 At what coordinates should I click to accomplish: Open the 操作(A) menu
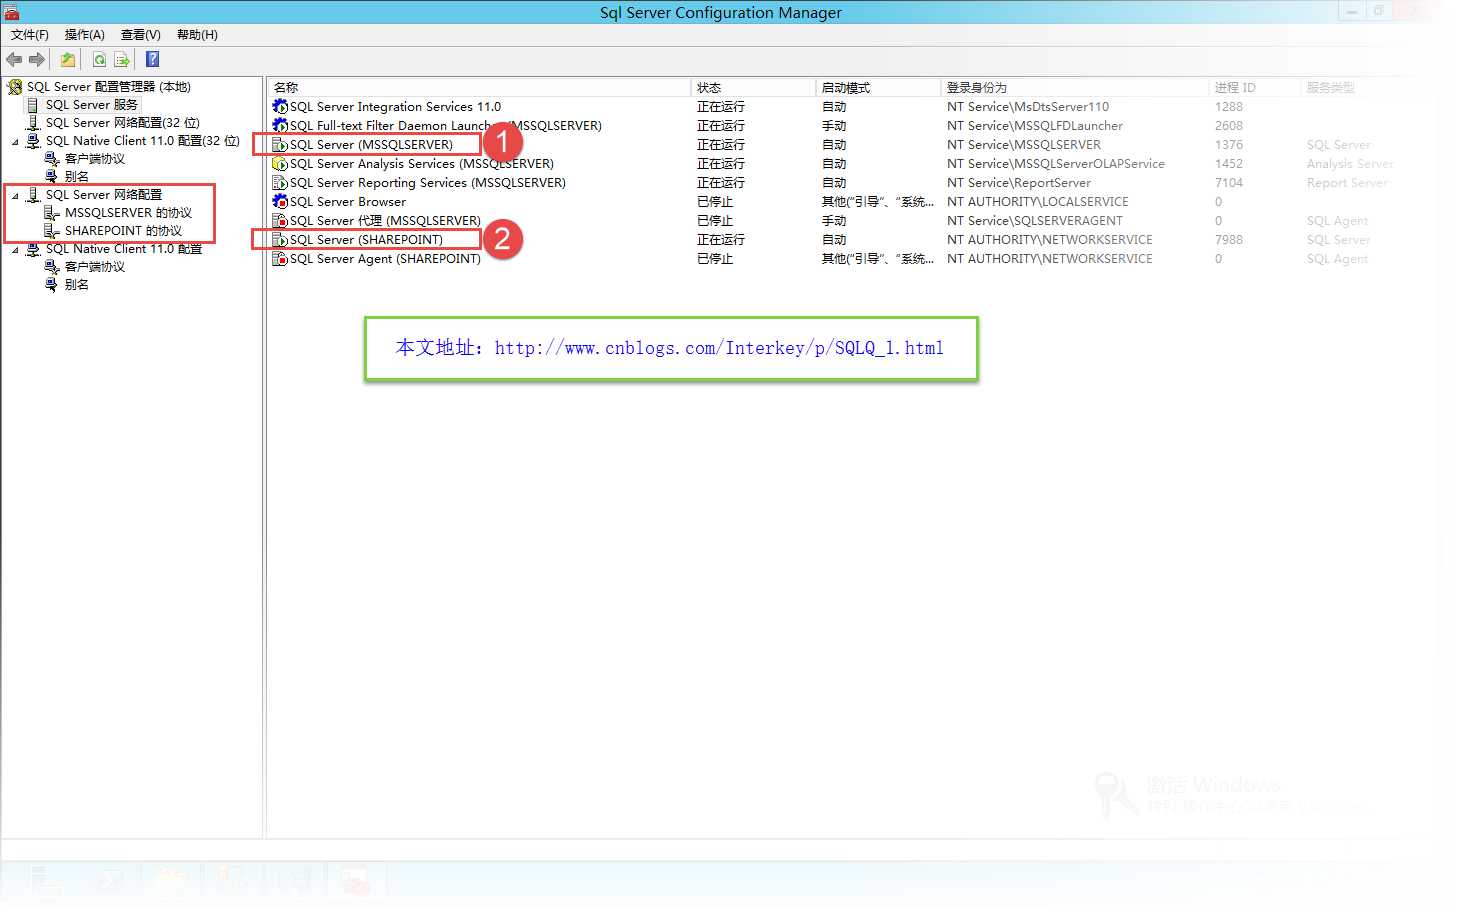pos(85,35)
